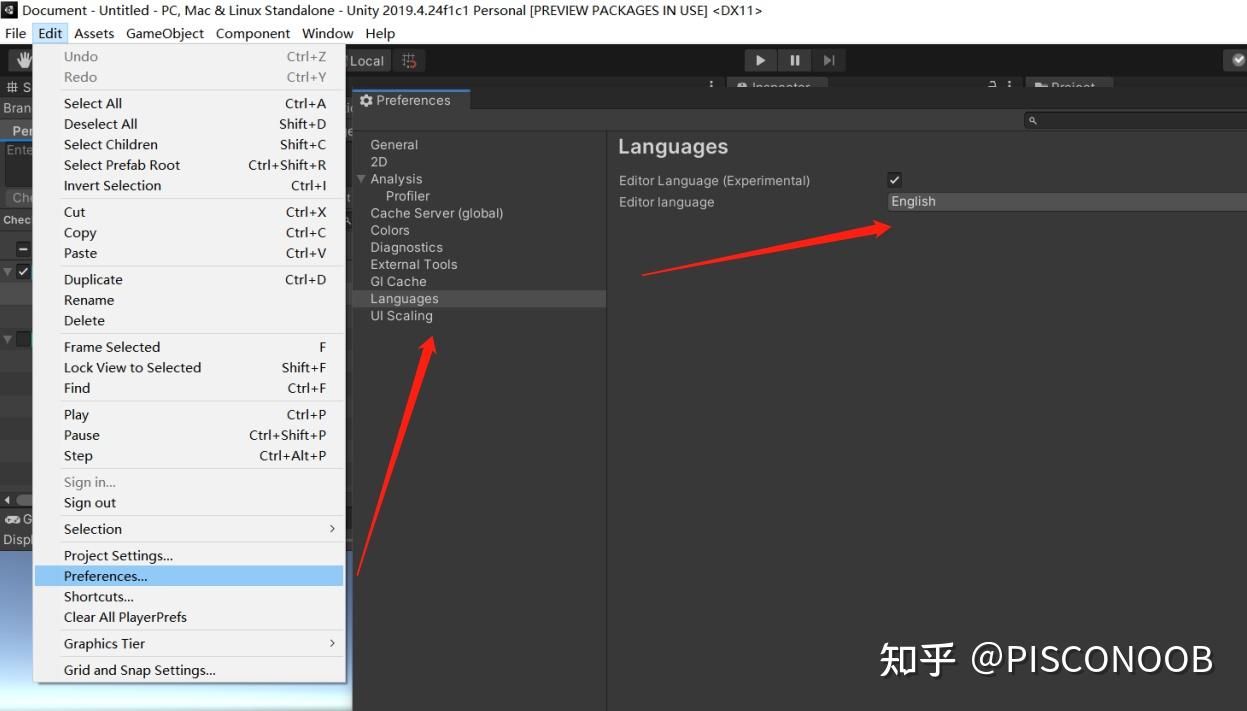Select General in the Preferences sidebar
The image size is (1247, 711).
(394, 144)
